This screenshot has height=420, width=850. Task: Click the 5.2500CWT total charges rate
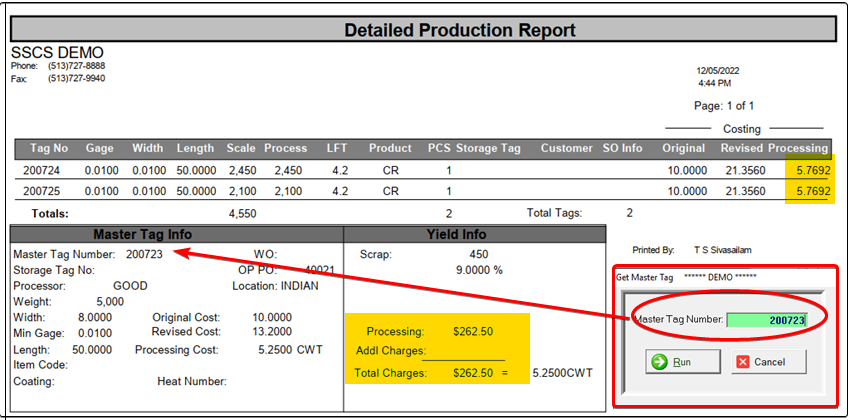[x=563, y=373]
